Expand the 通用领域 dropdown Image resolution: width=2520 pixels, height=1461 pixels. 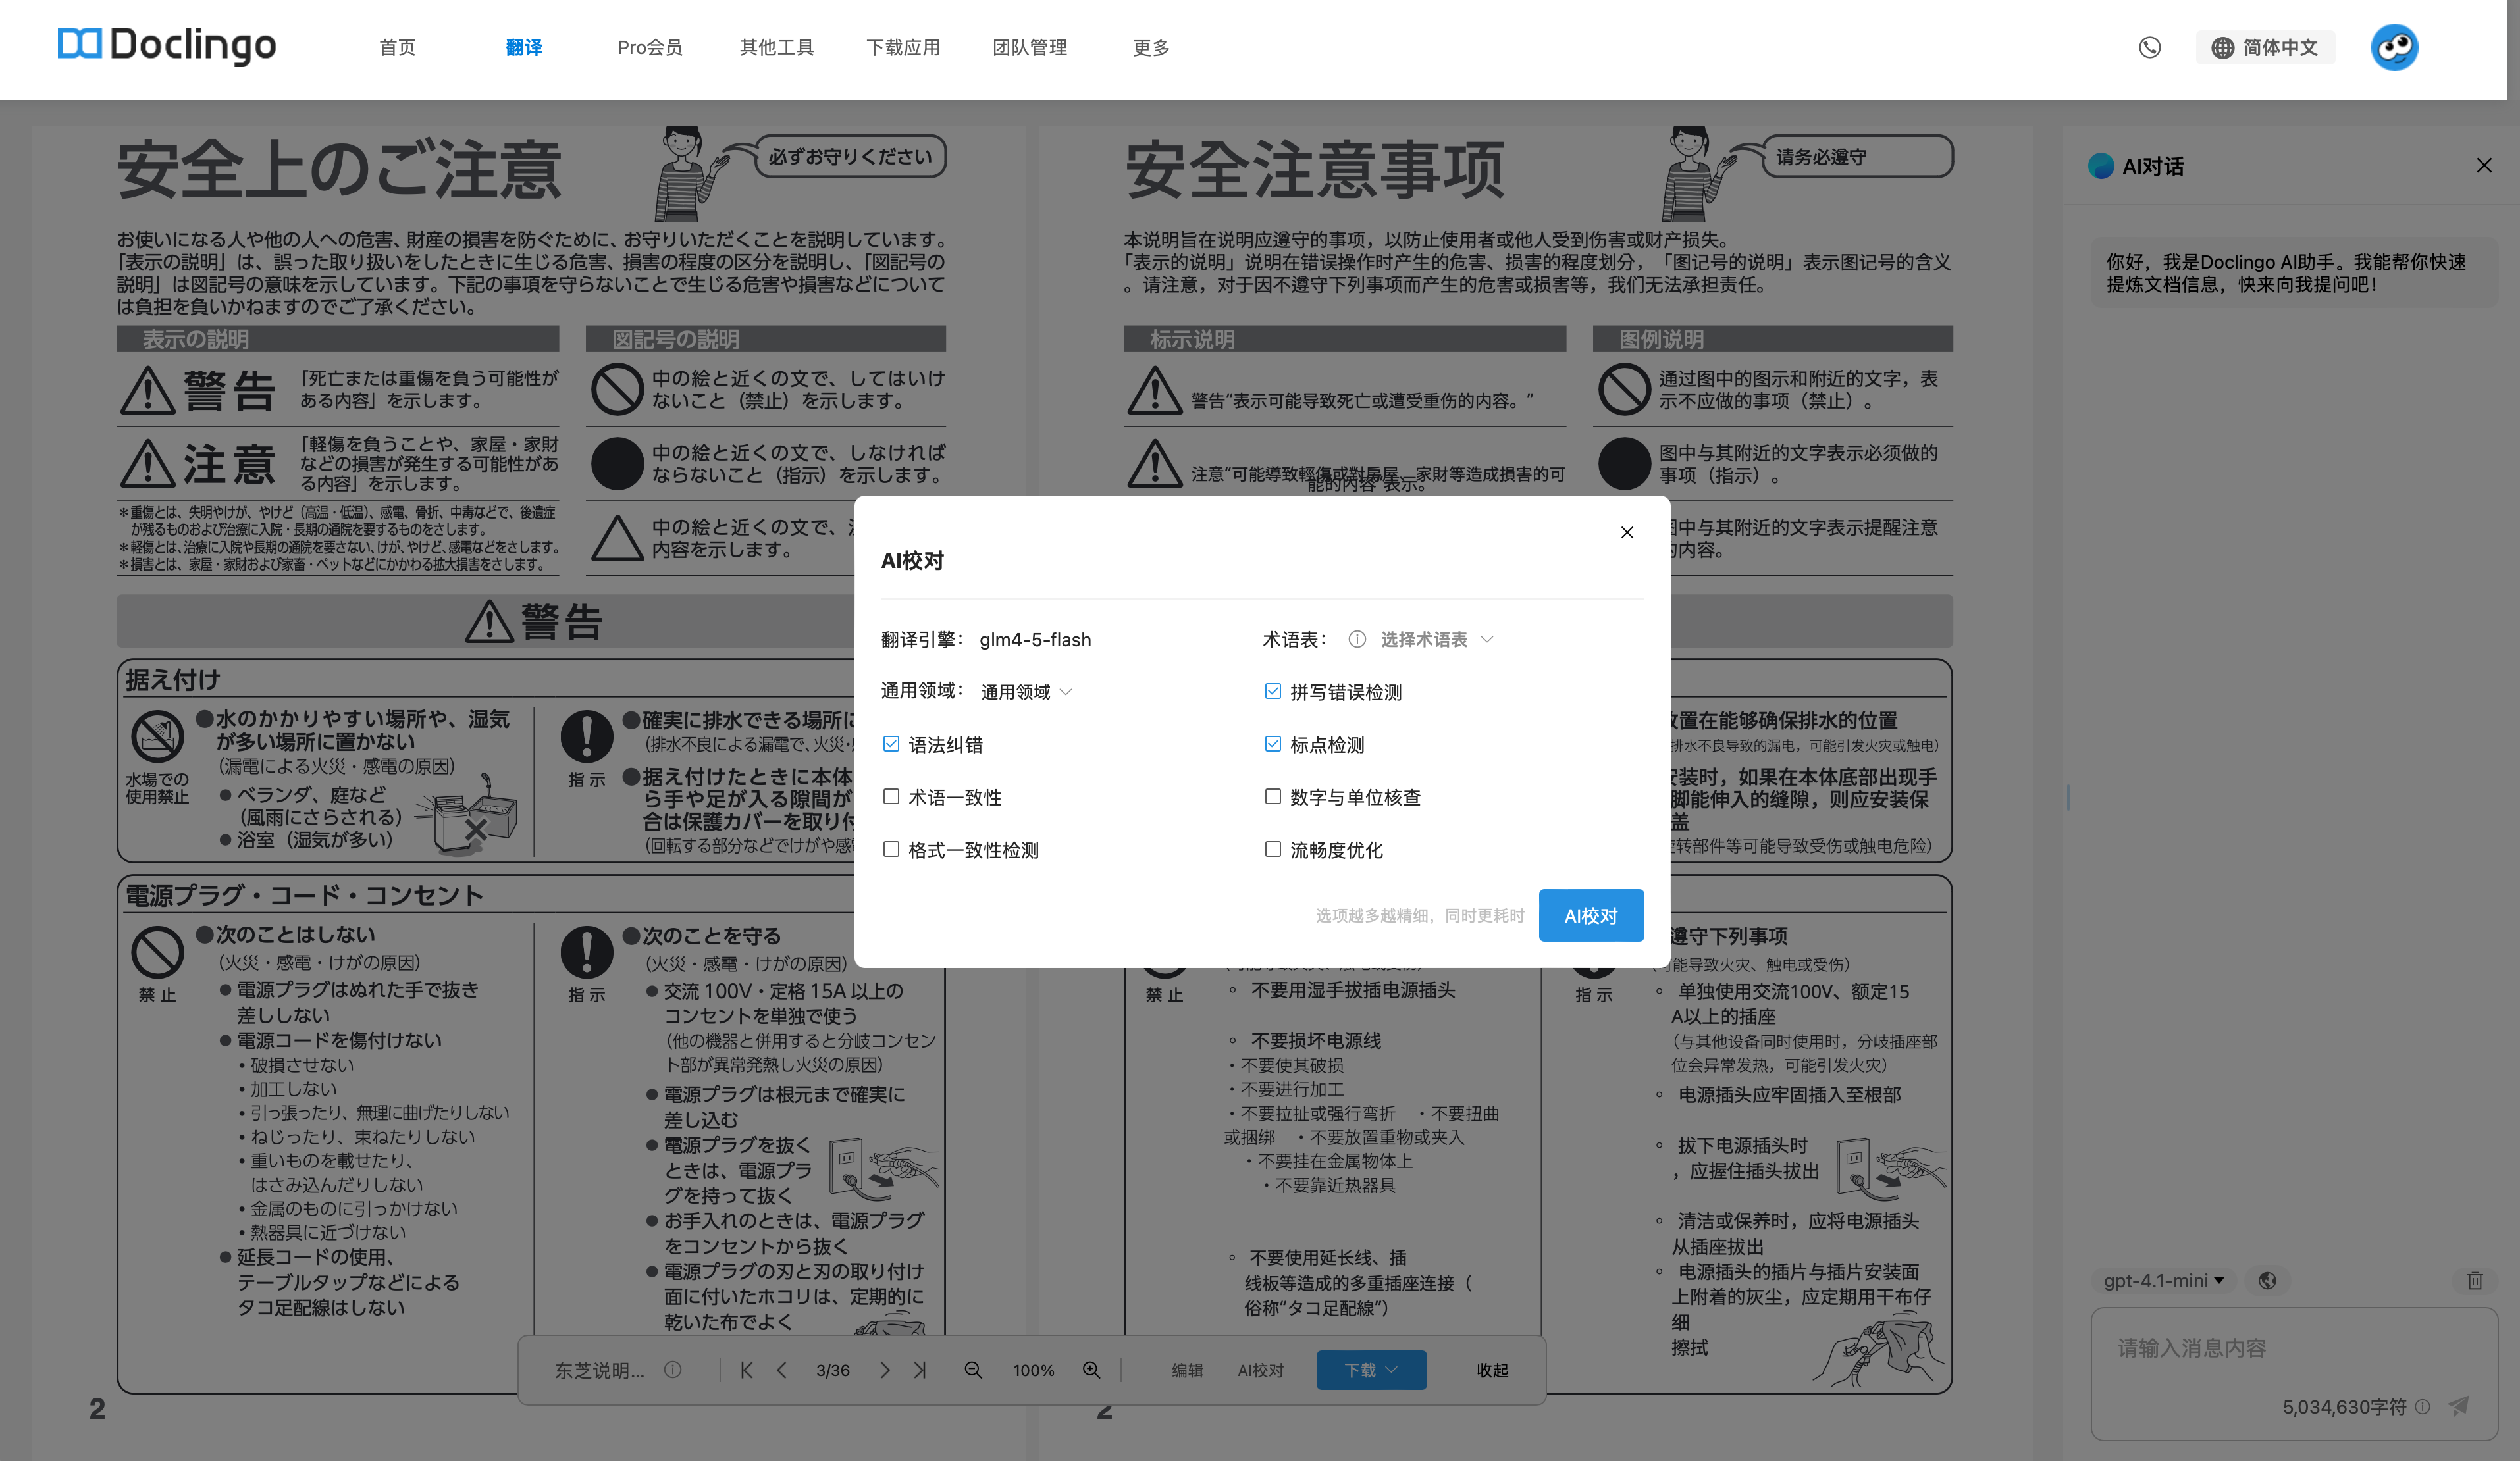point(1026,692)
